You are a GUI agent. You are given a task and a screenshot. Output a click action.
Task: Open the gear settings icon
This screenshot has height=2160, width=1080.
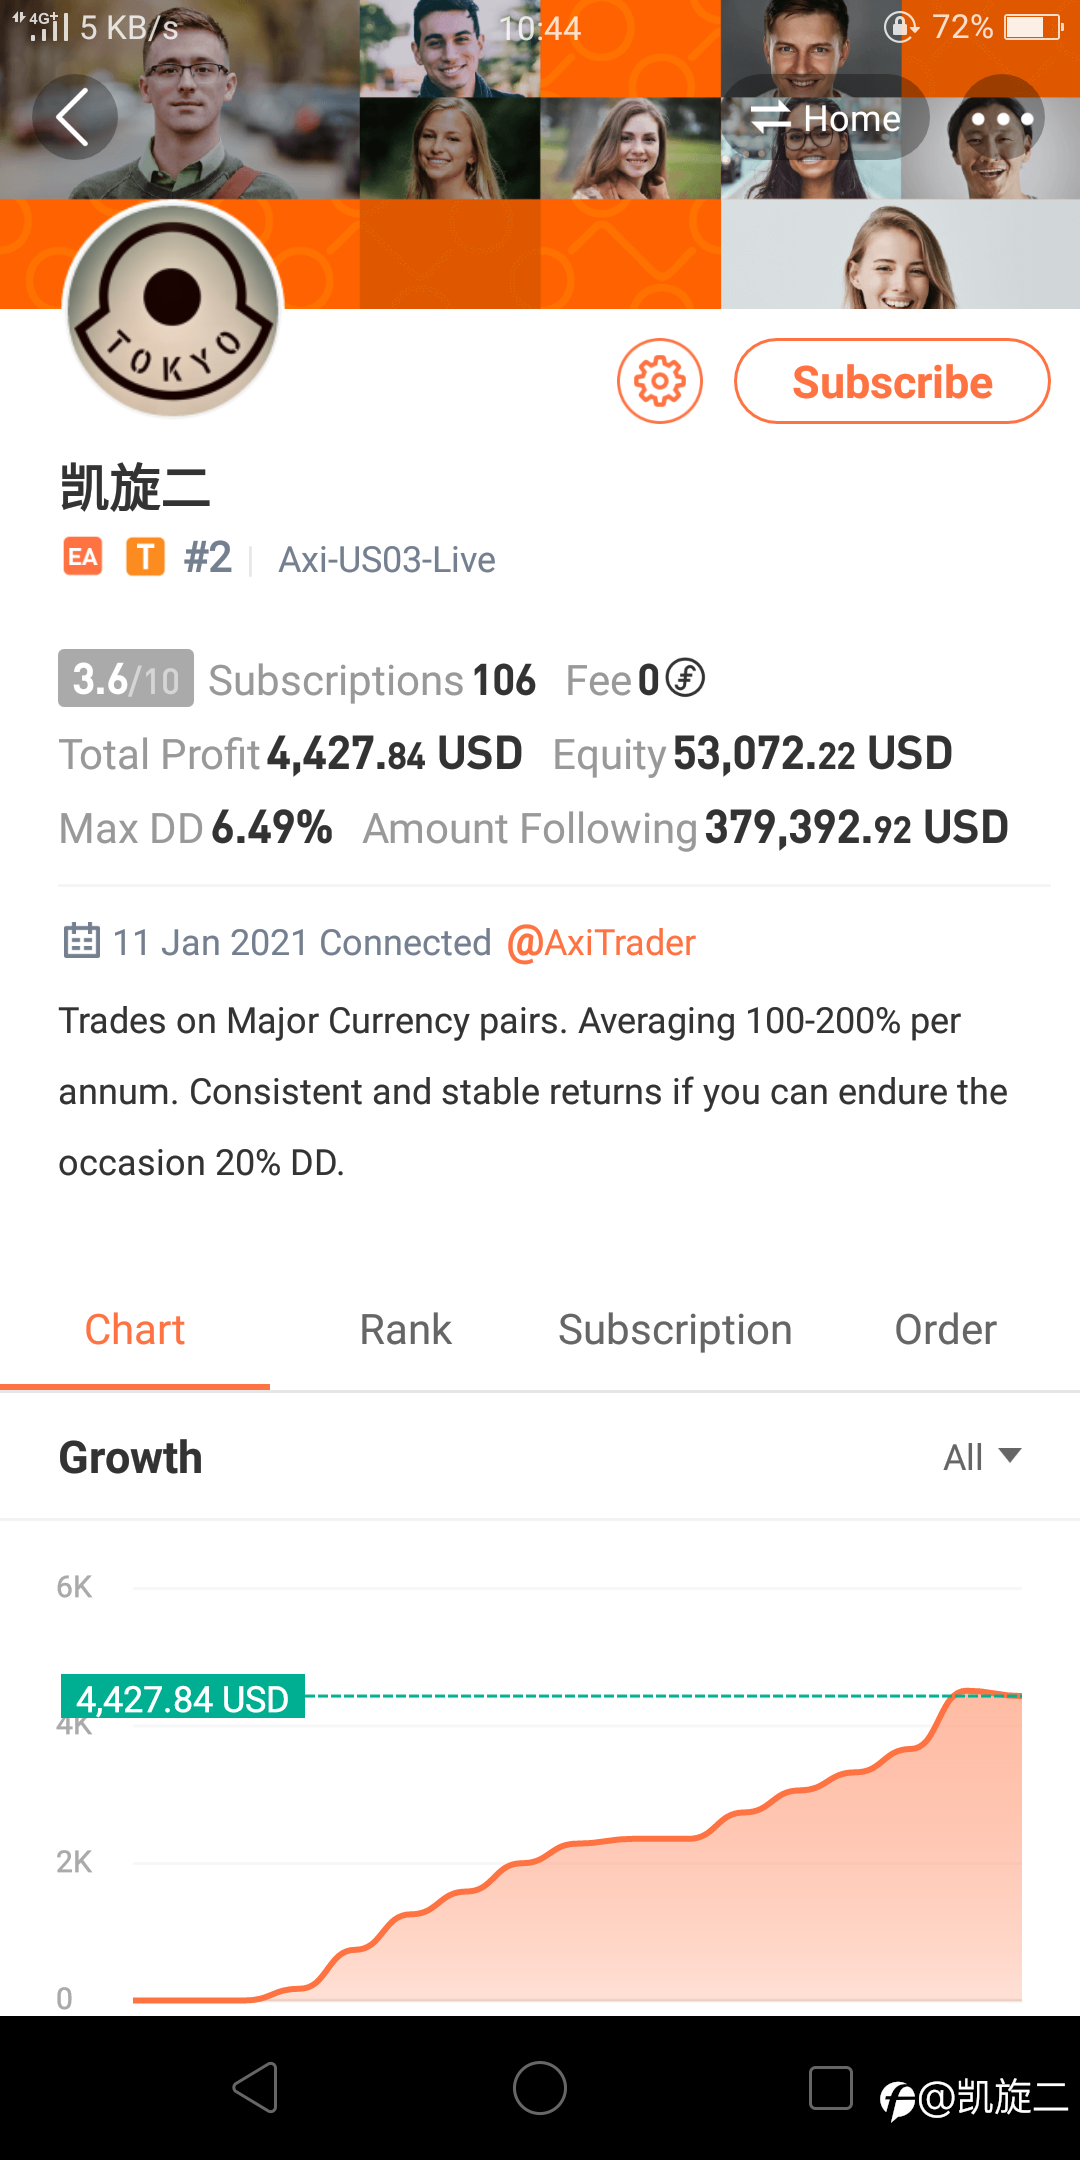(660, 381)
